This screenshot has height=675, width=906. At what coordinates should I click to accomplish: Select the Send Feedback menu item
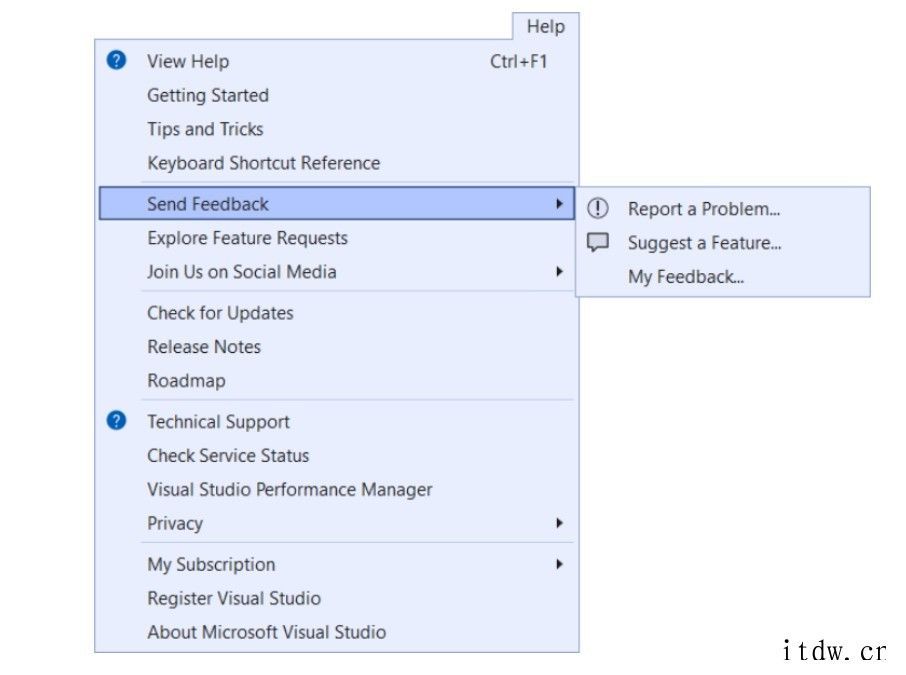click(x=337, y=203)
